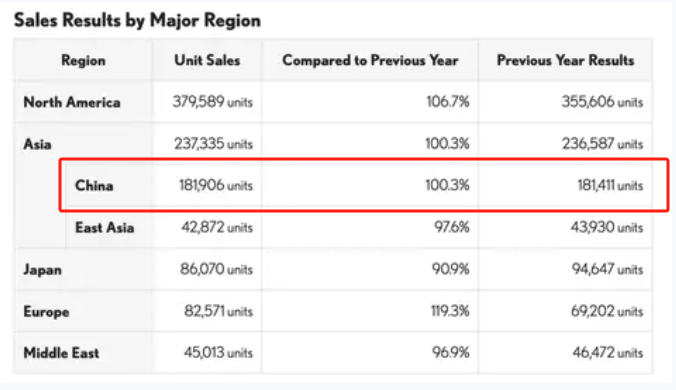This screenshot has height=390, width=676.
Task: Select the Europe row label
Action: point(46,312)
